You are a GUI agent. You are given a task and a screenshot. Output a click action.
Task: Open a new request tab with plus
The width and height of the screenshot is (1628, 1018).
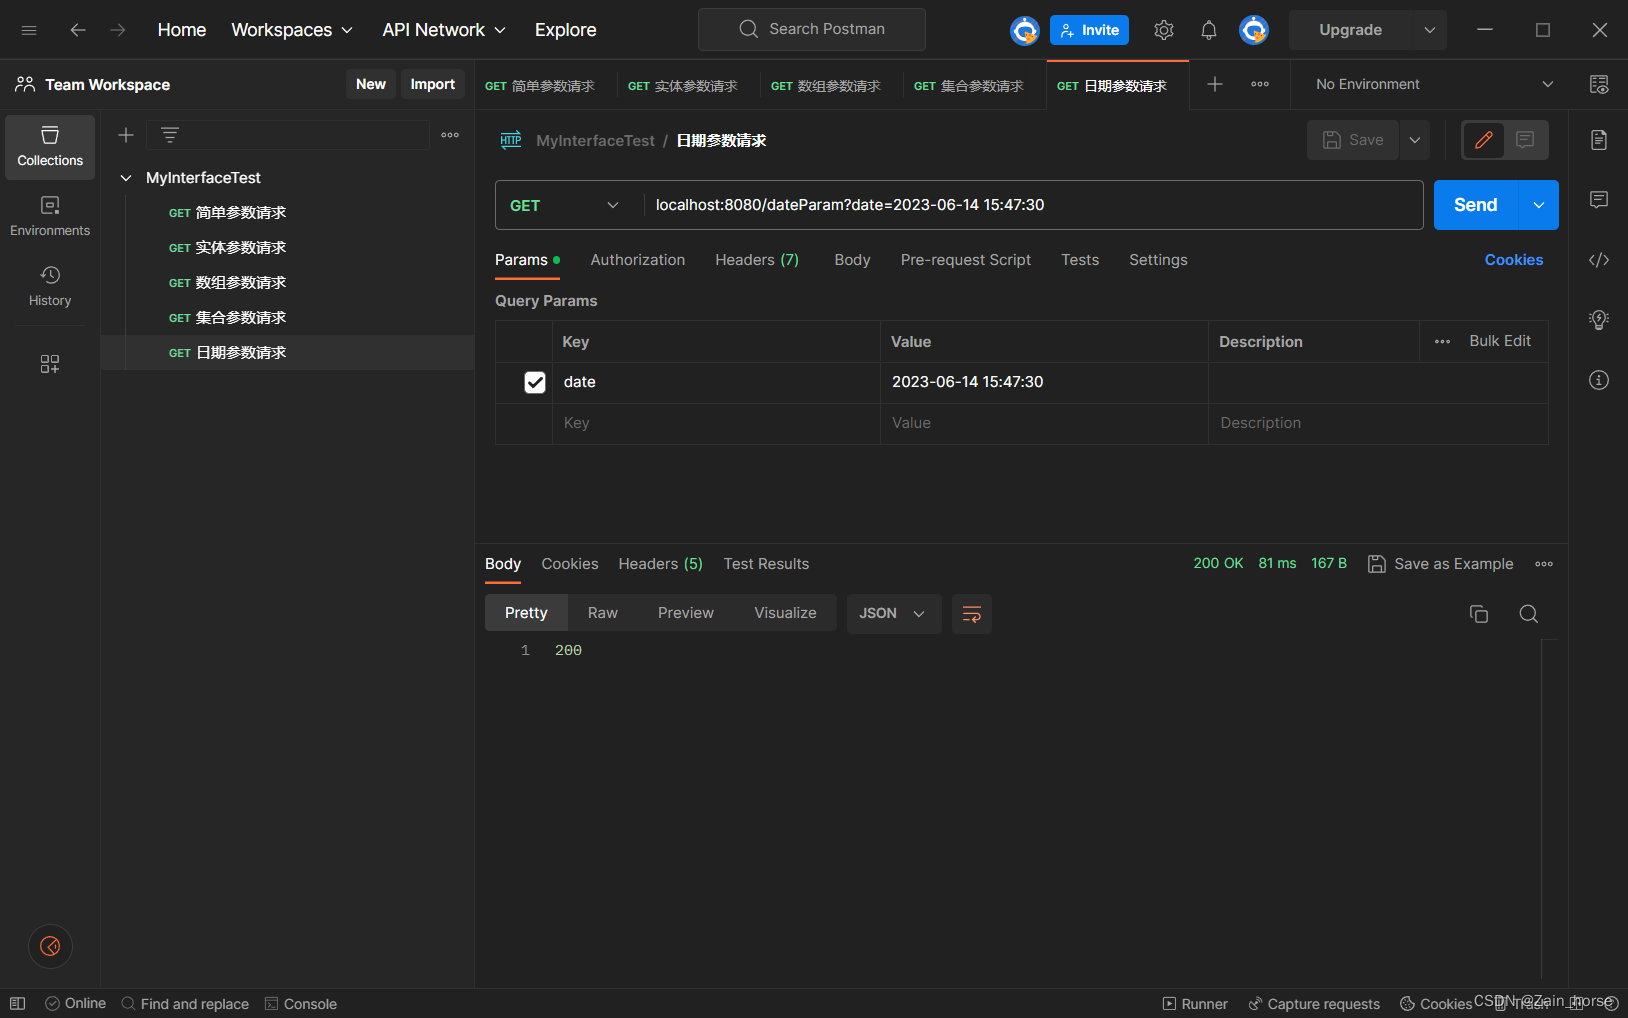pyautogui.click(x=1215, y=84)
